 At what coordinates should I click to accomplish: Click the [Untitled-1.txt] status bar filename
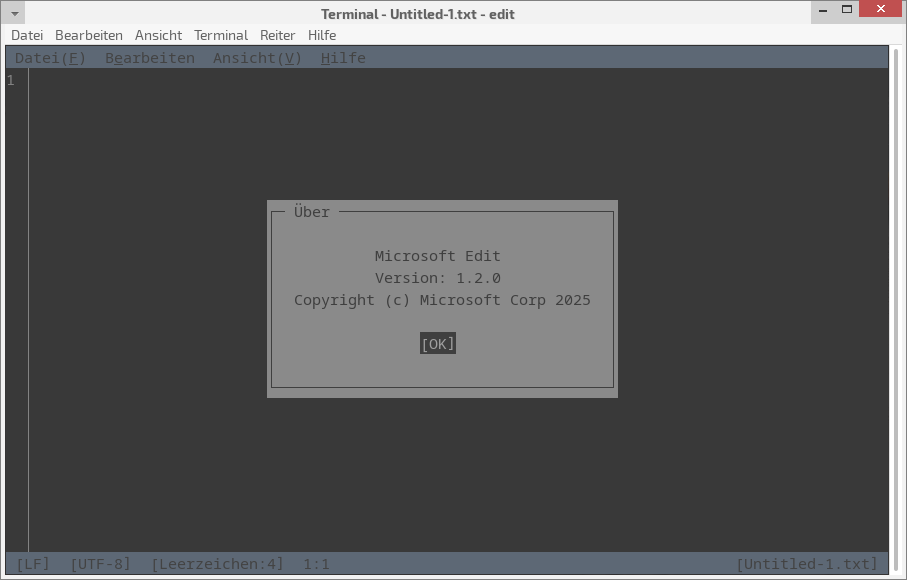[807, 564]
